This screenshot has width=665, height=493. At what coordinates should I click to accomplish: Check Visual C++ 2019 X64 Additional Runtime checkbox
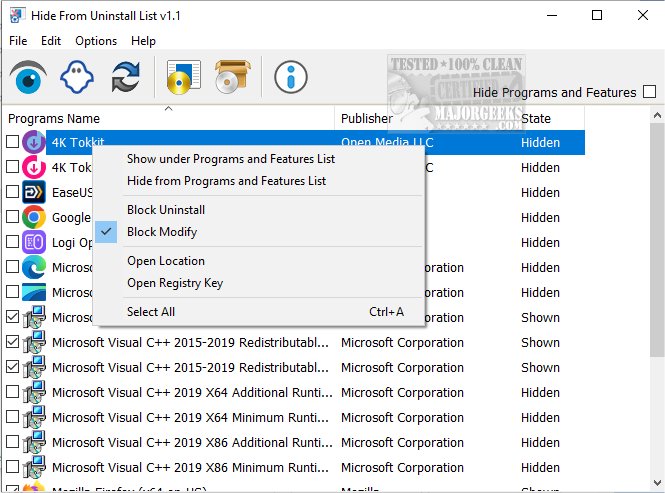click(x=13, y=392)
